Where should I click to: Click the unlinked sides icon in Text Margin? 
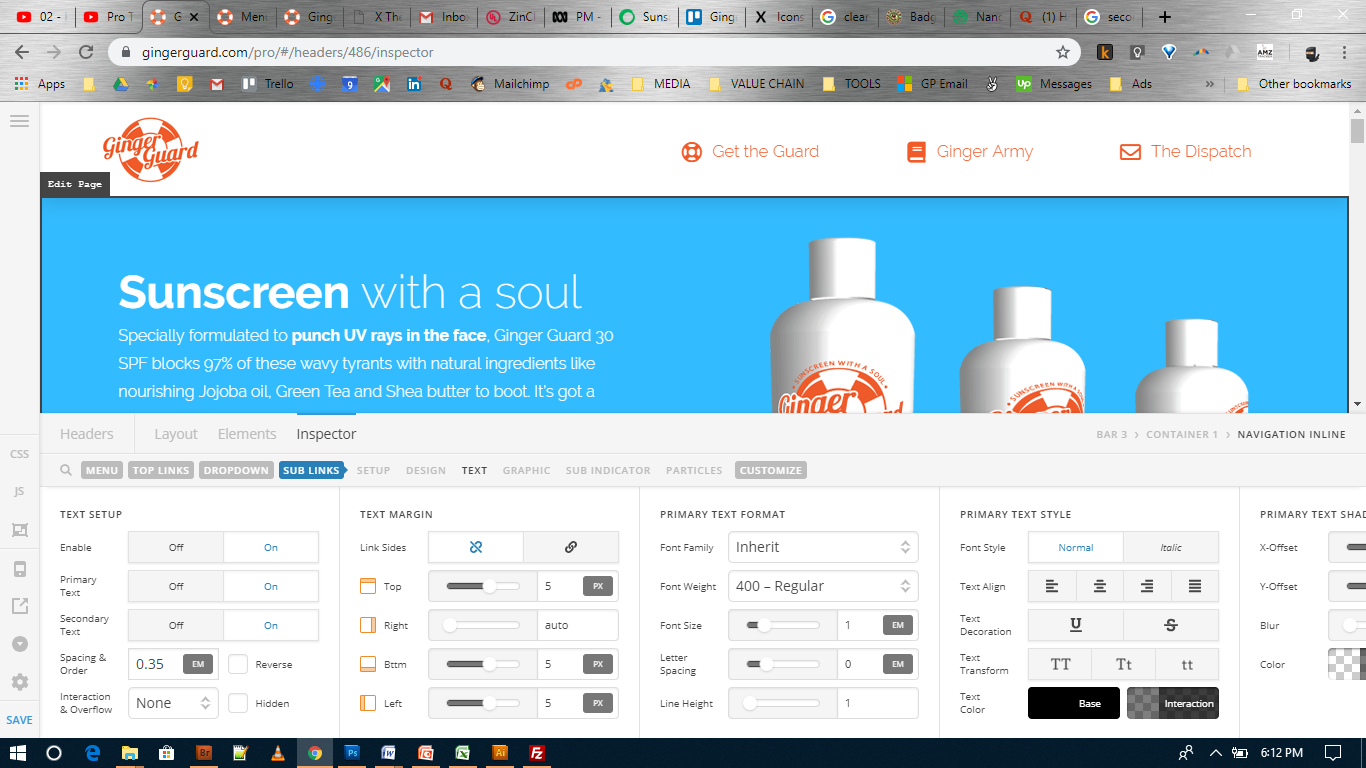pyautogui.click(x=476, y=547)
